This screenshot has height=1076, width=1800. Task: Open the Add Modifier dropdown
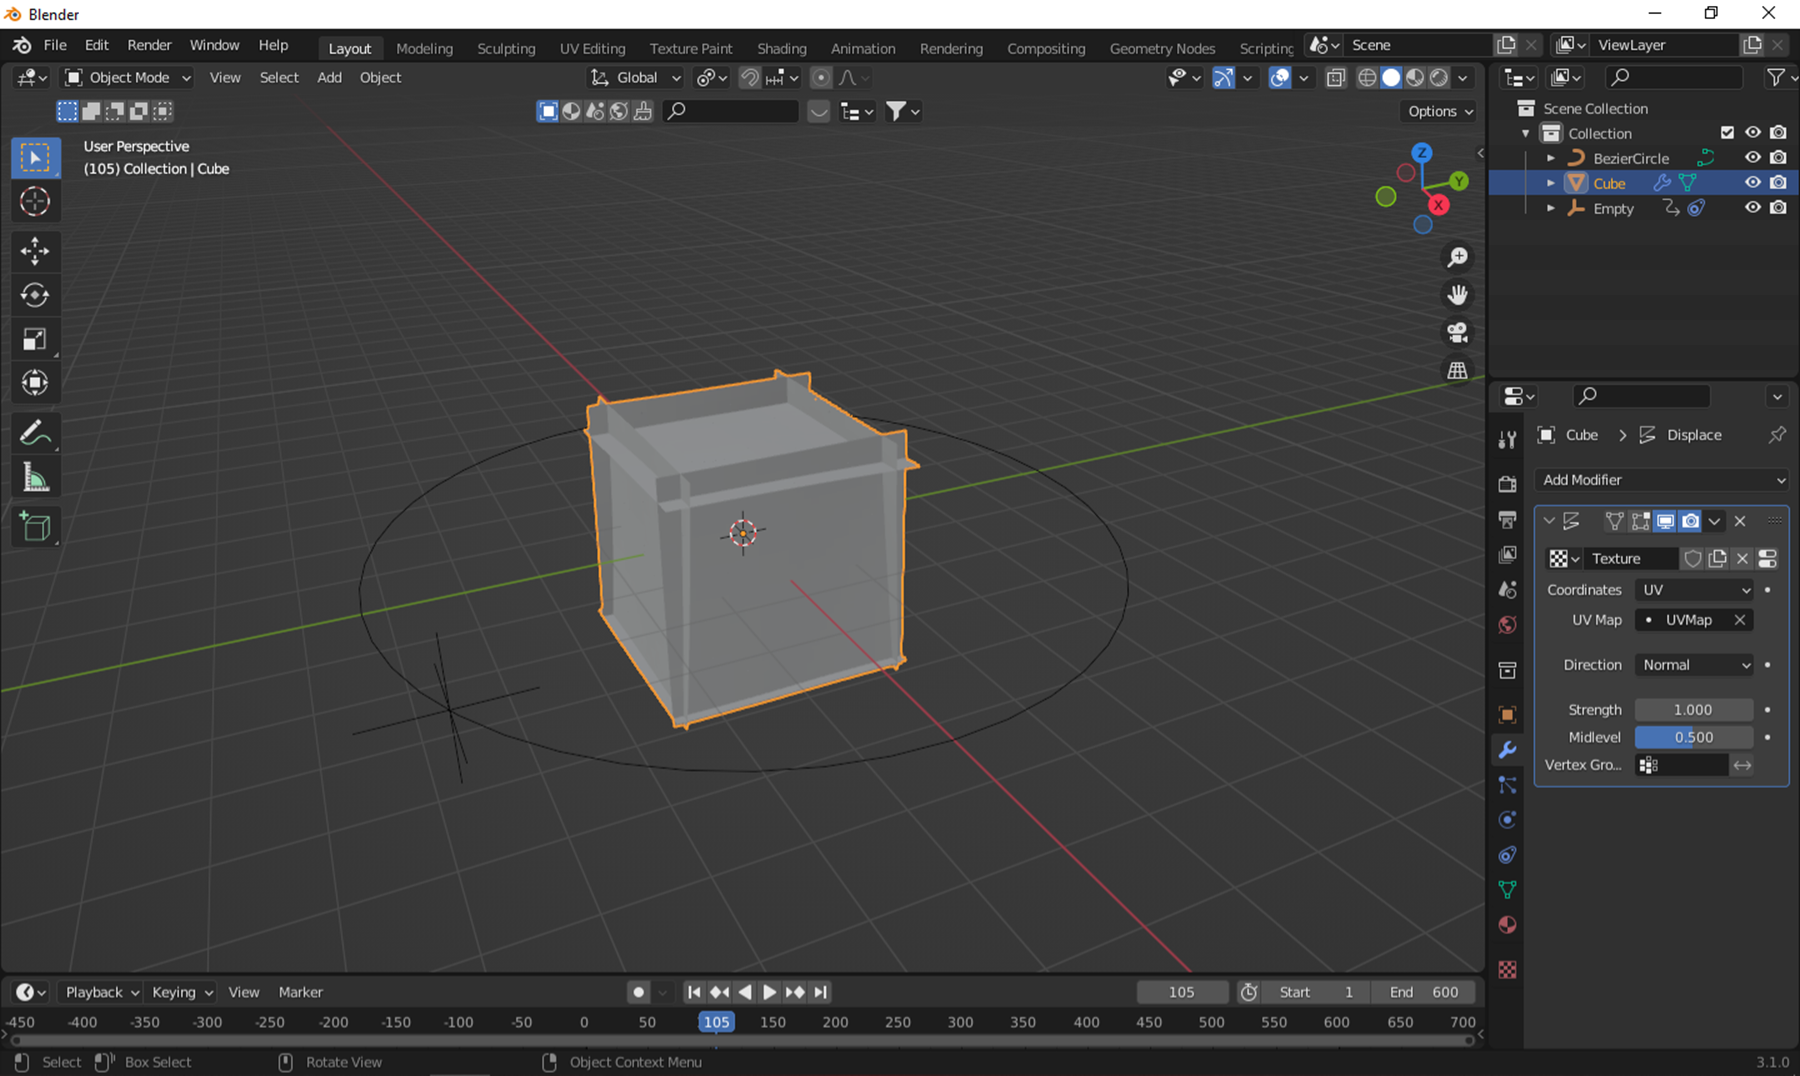click(x=1661, y=480)
